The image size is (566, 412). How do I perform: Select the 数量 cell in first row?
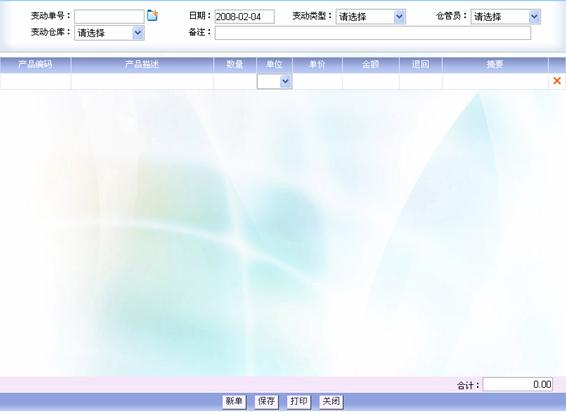point(235,82)
